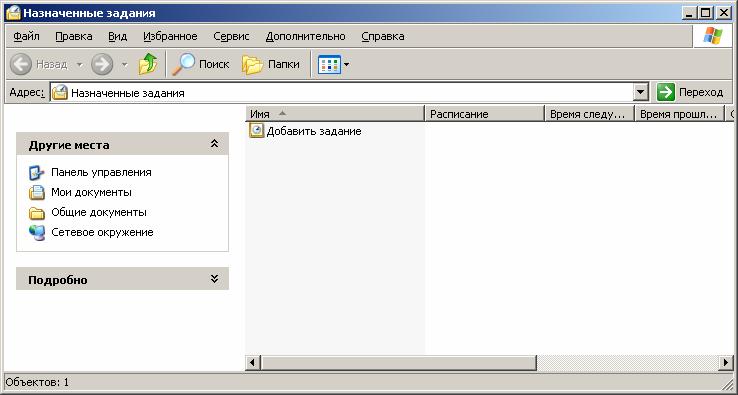Click the Добавить задание icon
This screenshot has width=738, height=395.
coord(257,130)
